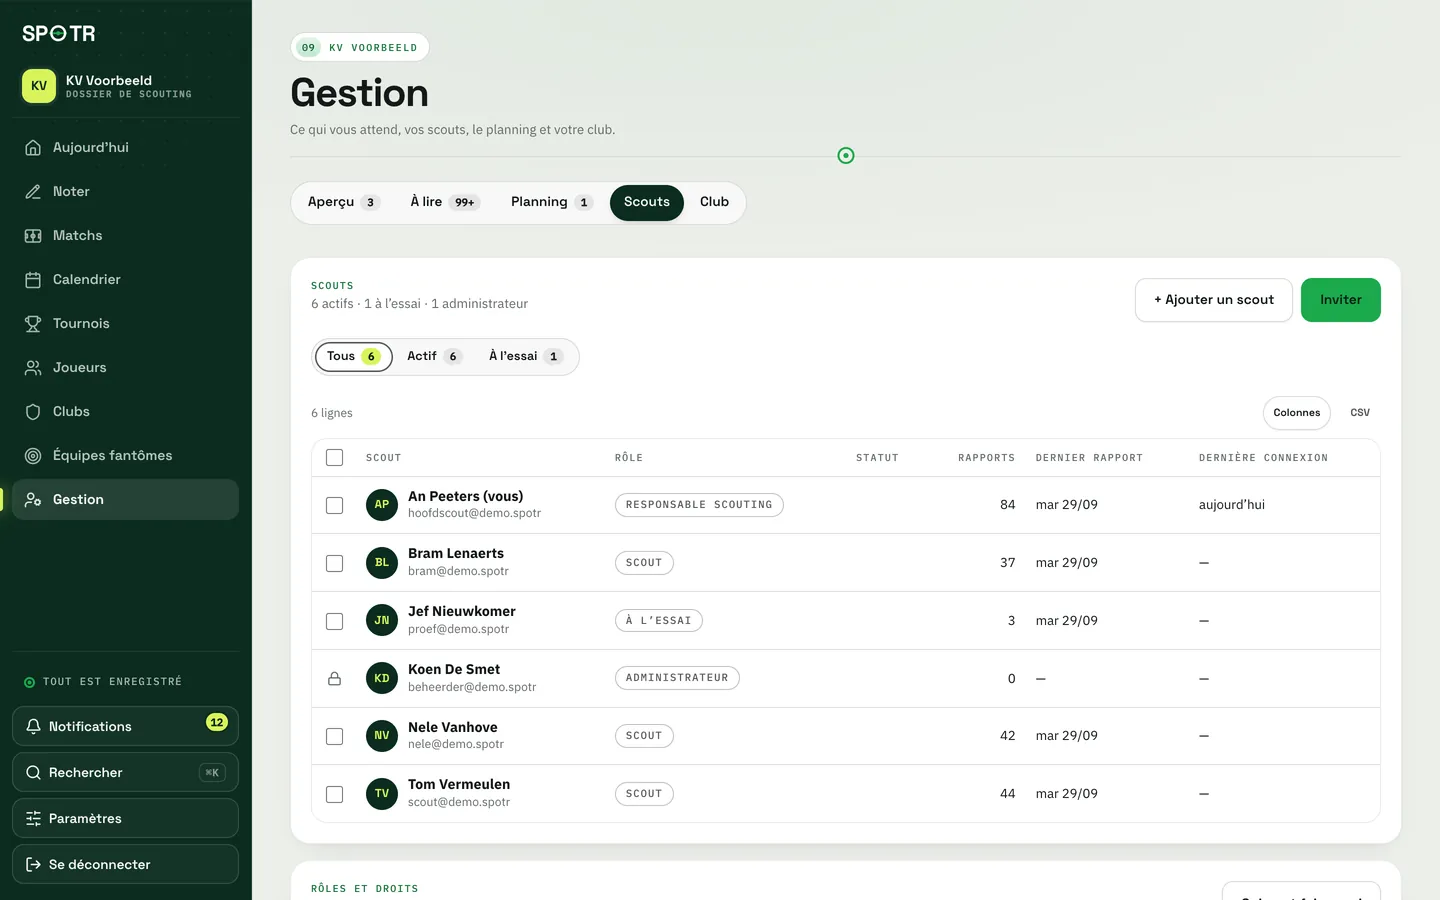Click the Joueurs people icon
Screen dimensions: 1440x900
[x=33, y=367]
